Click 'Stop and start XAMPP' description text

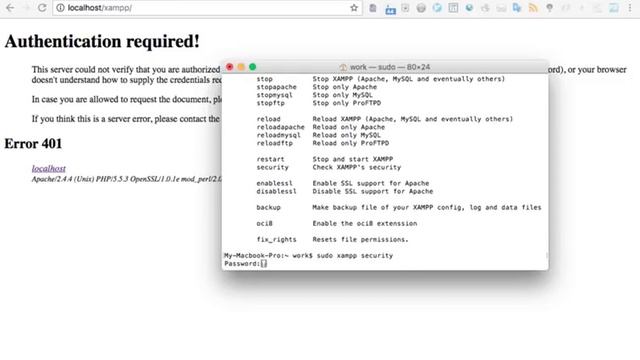point(353,159)
